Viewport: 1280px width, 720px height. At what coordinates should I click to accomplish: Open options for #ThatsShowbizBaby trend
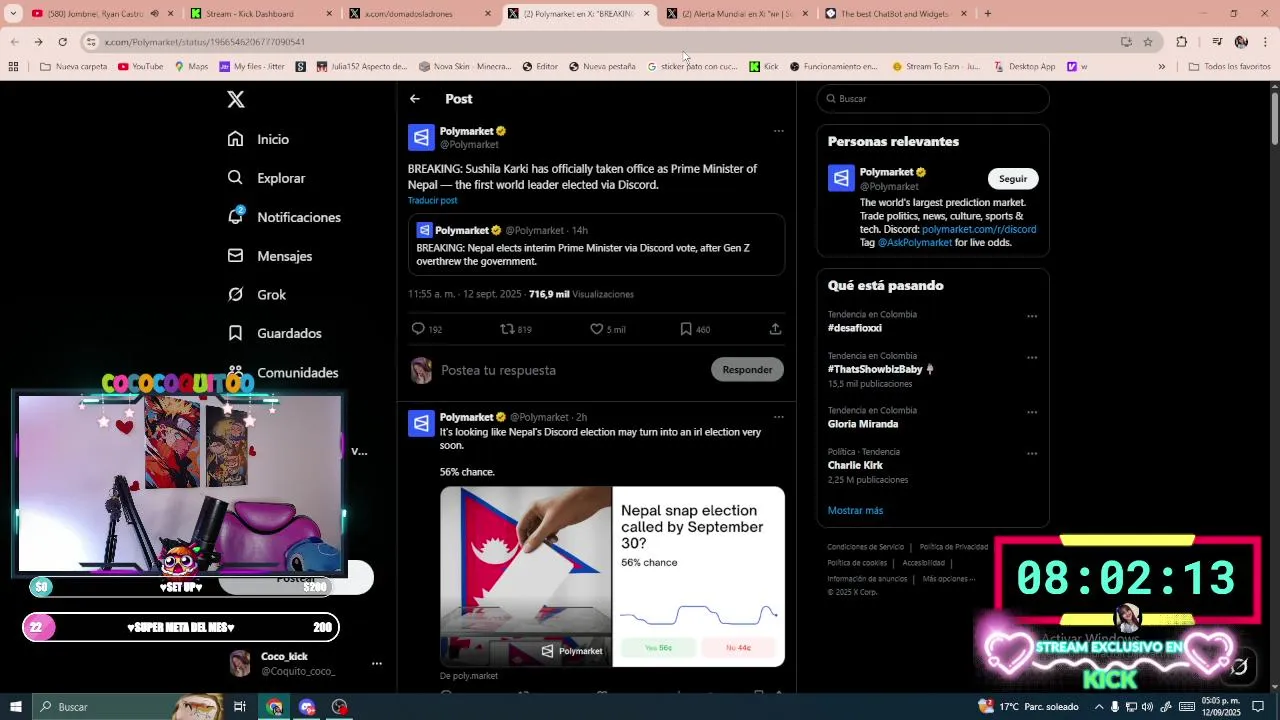(1032, 357)
